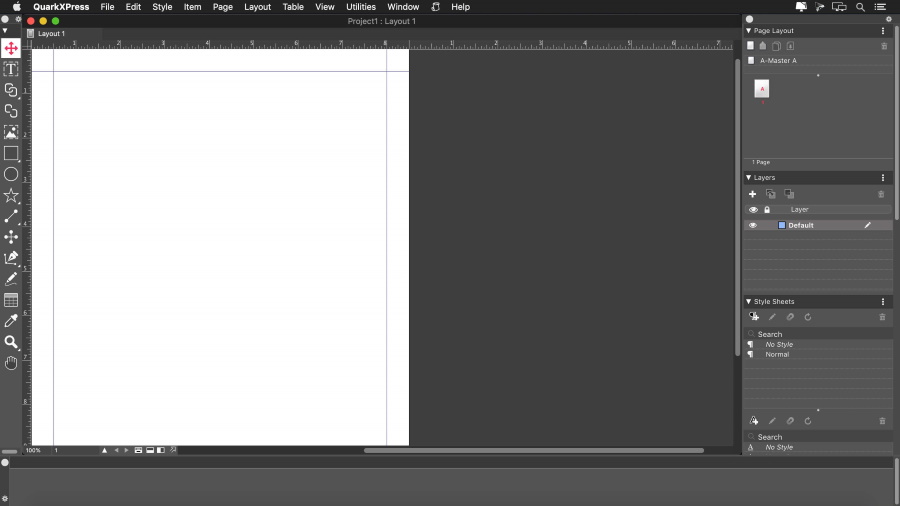The width and height of the screenshot is (900, 506).
Task: Select the Eyedropper tool
Action: 11,321
